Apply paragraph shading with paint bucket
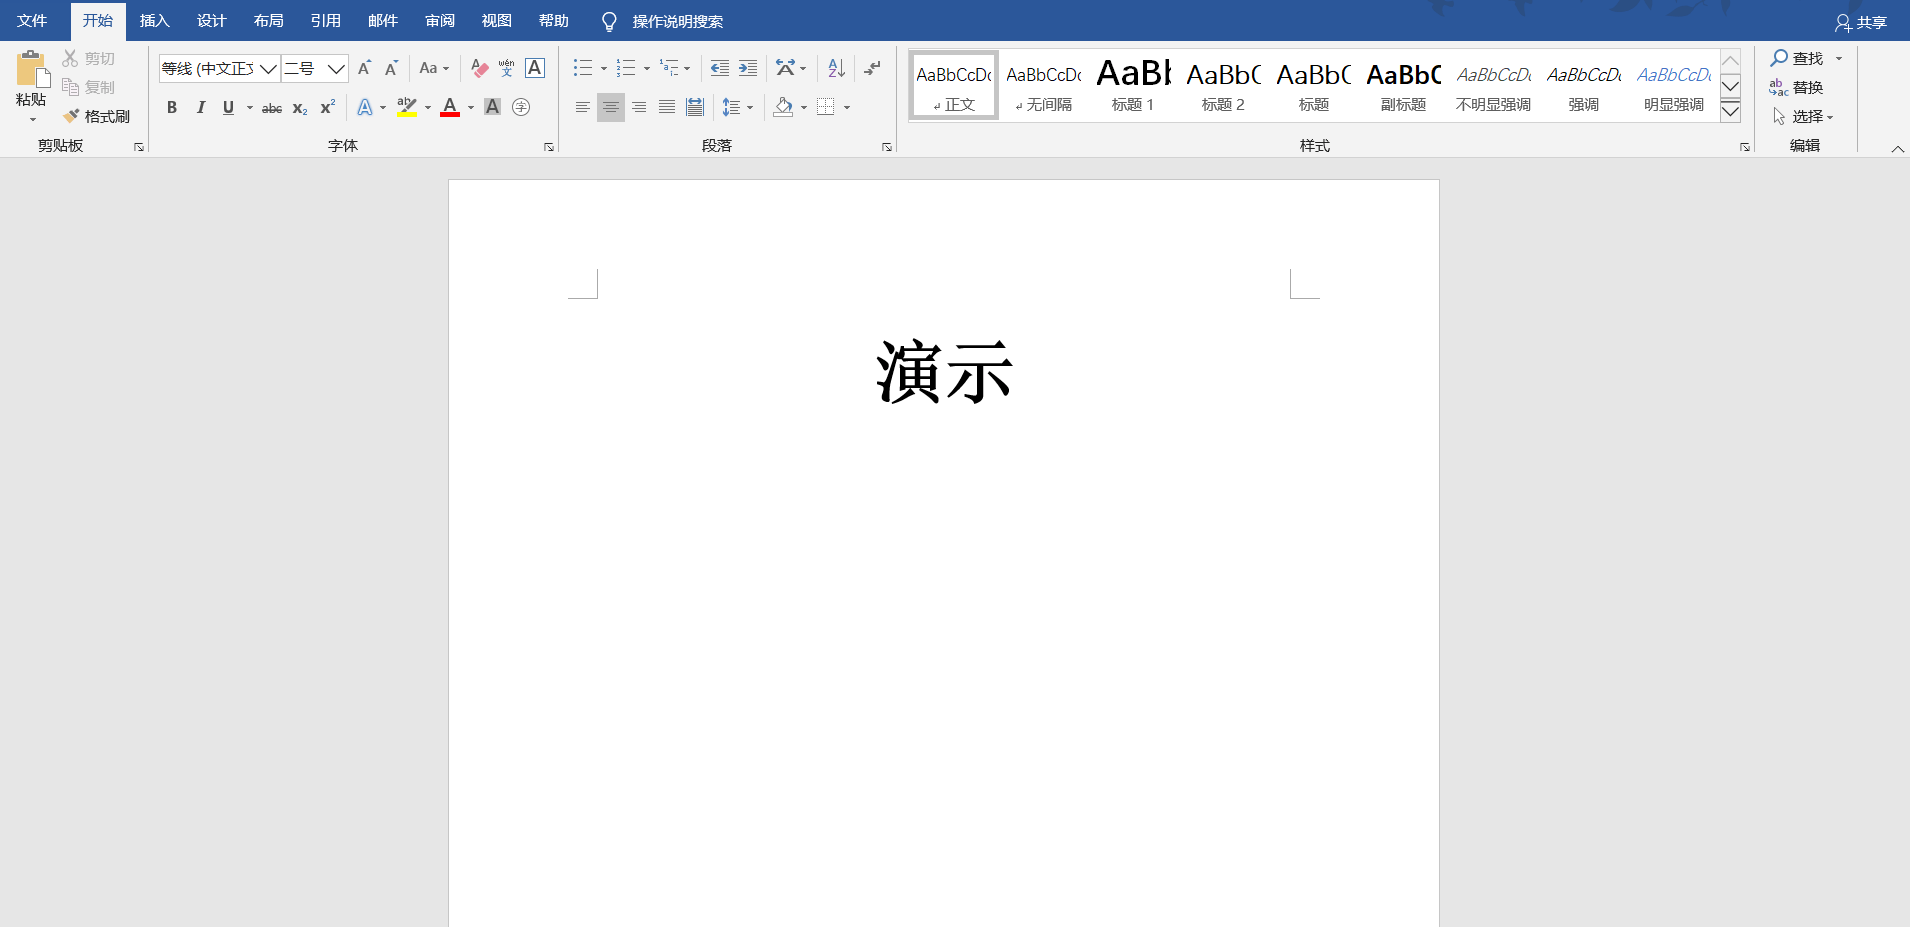 (784, 107)
